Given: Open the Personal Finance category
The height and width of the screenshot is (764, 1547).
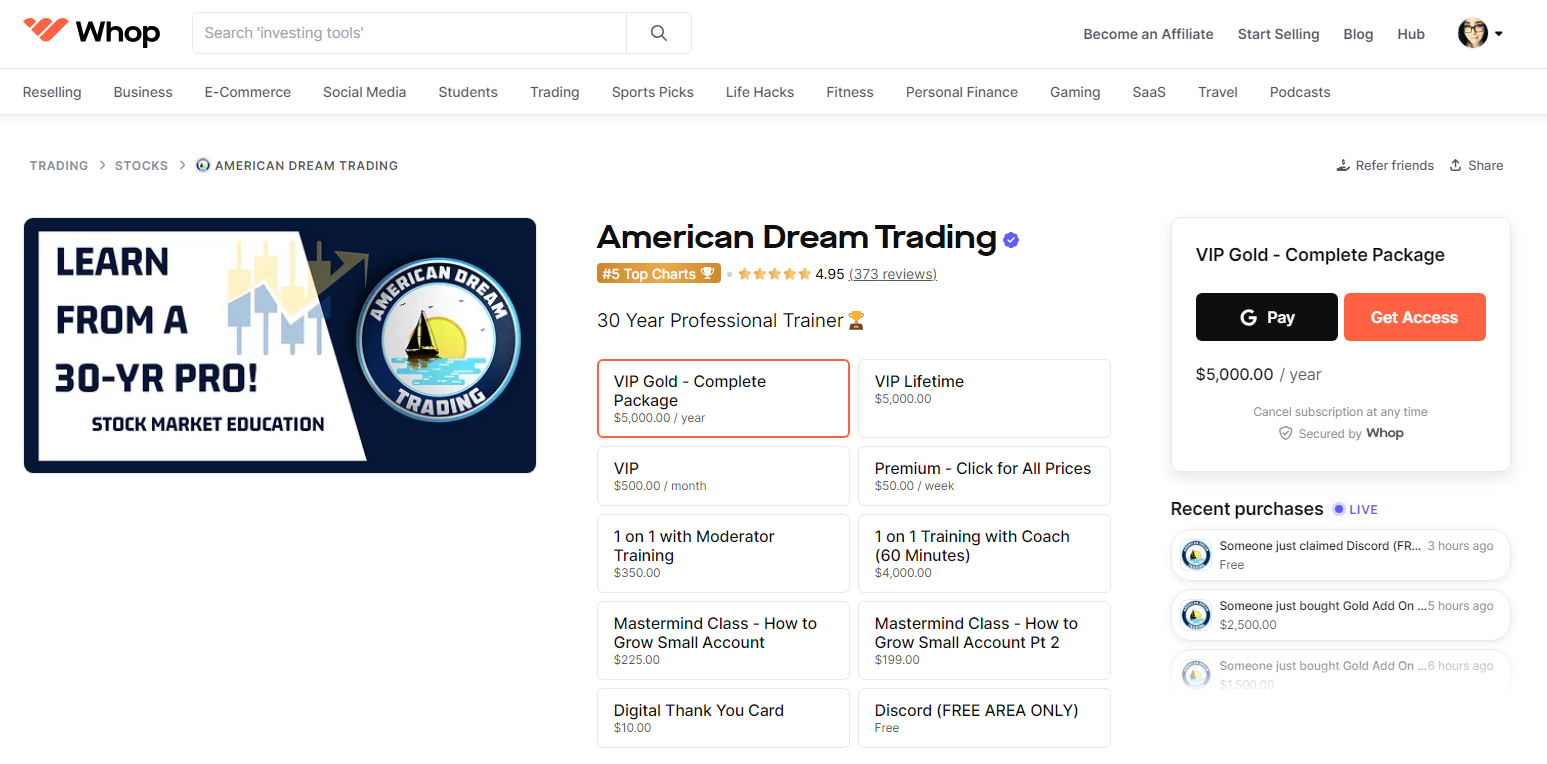Looking at the screenshot, I should click(x=962, y=92).
